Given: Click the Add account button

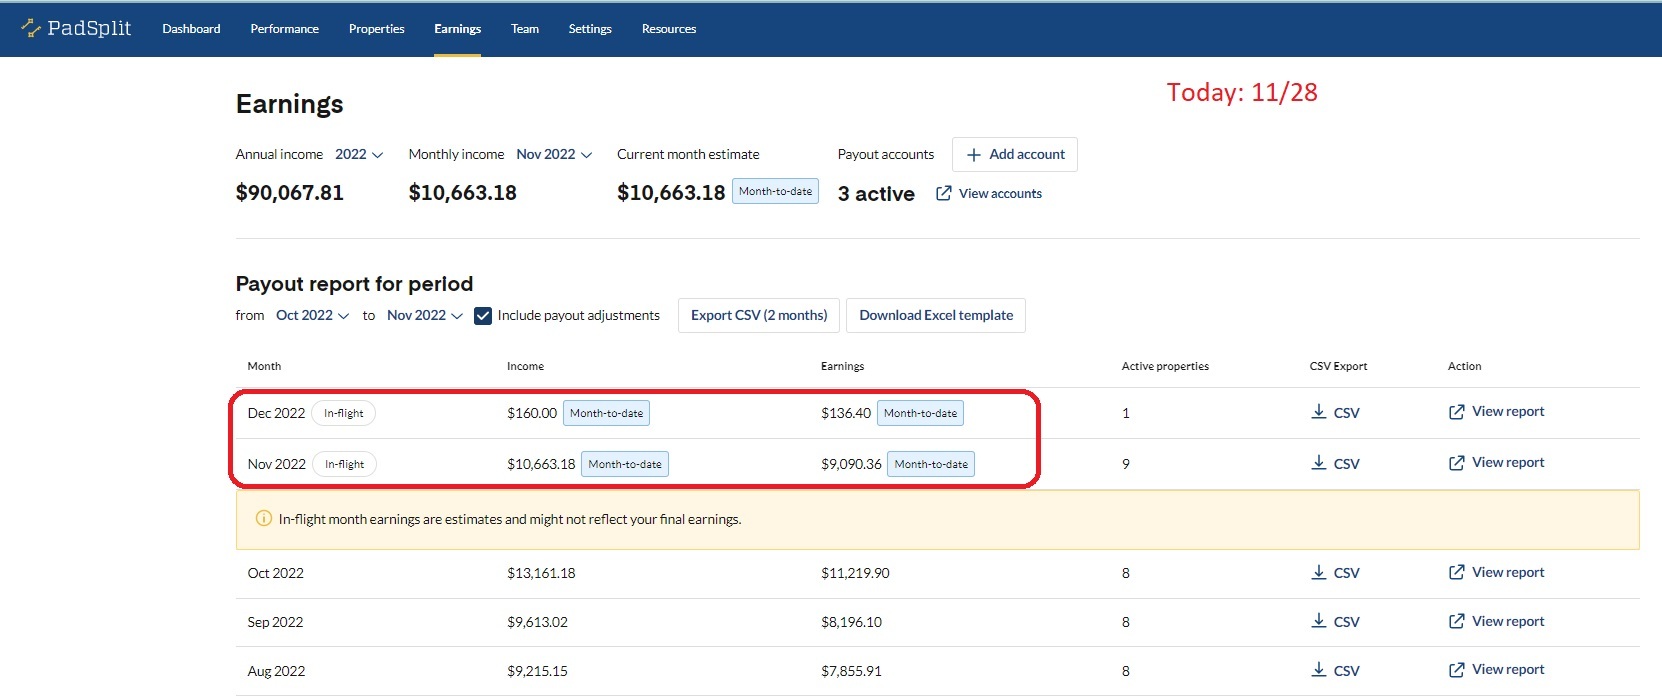Looking at the screenshot, I should click(x=1015, y=155).
